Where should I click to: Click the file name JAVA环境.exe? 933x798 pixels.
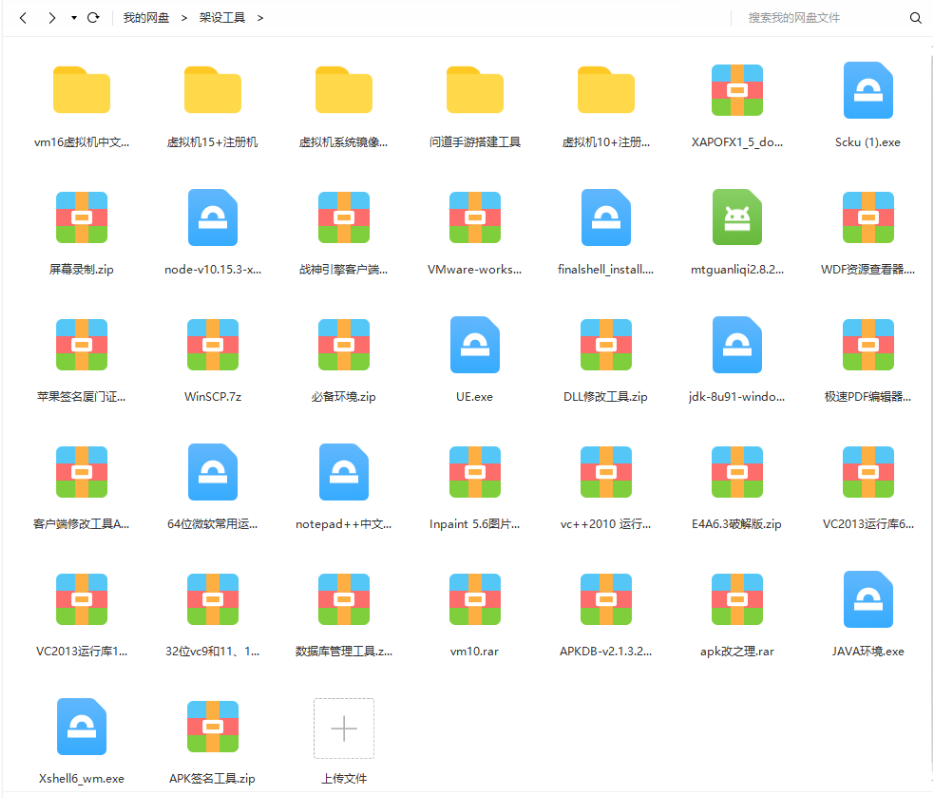[868, 651]
